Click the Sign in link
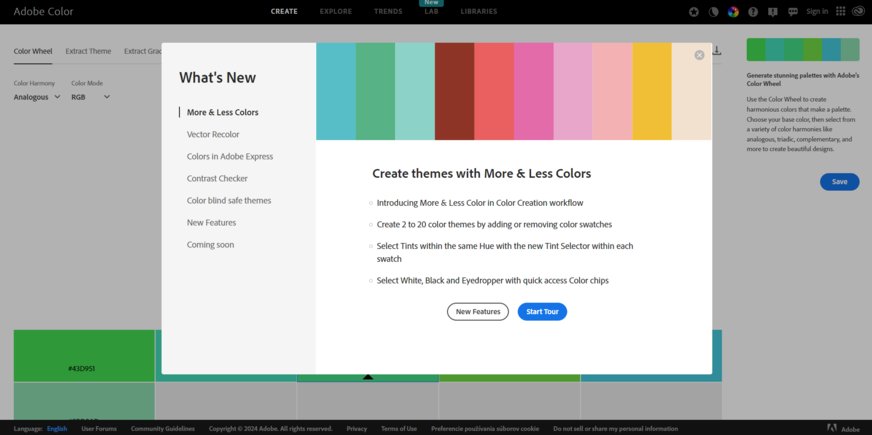Image resolution: width=872 pixels, height=435 pixels. (817, 12)
